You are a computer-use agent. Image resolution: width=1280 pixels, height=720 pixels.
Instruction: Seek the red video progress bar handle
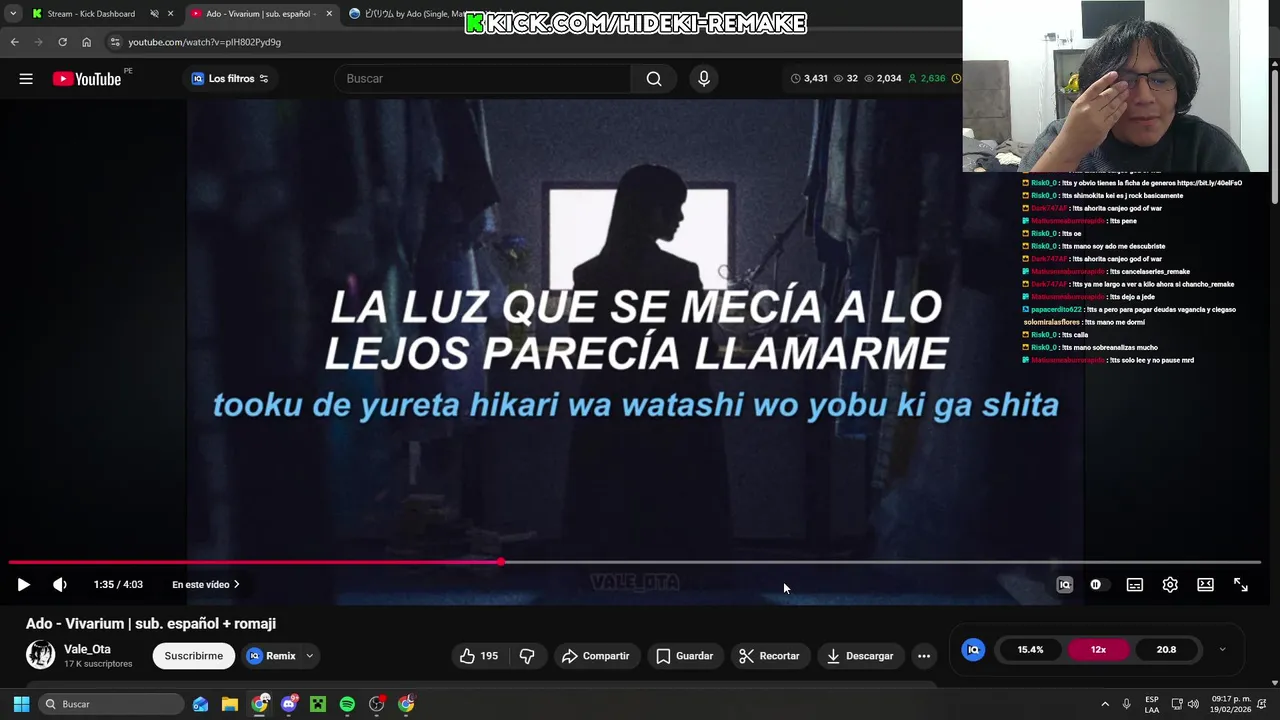tap(501, 562)
